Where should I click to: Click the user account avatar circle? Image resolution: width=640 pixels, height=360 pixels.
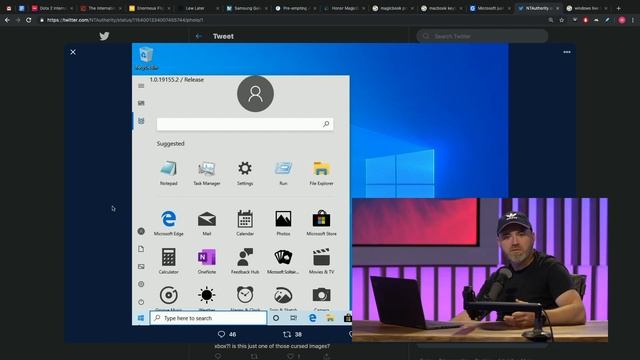256,93
